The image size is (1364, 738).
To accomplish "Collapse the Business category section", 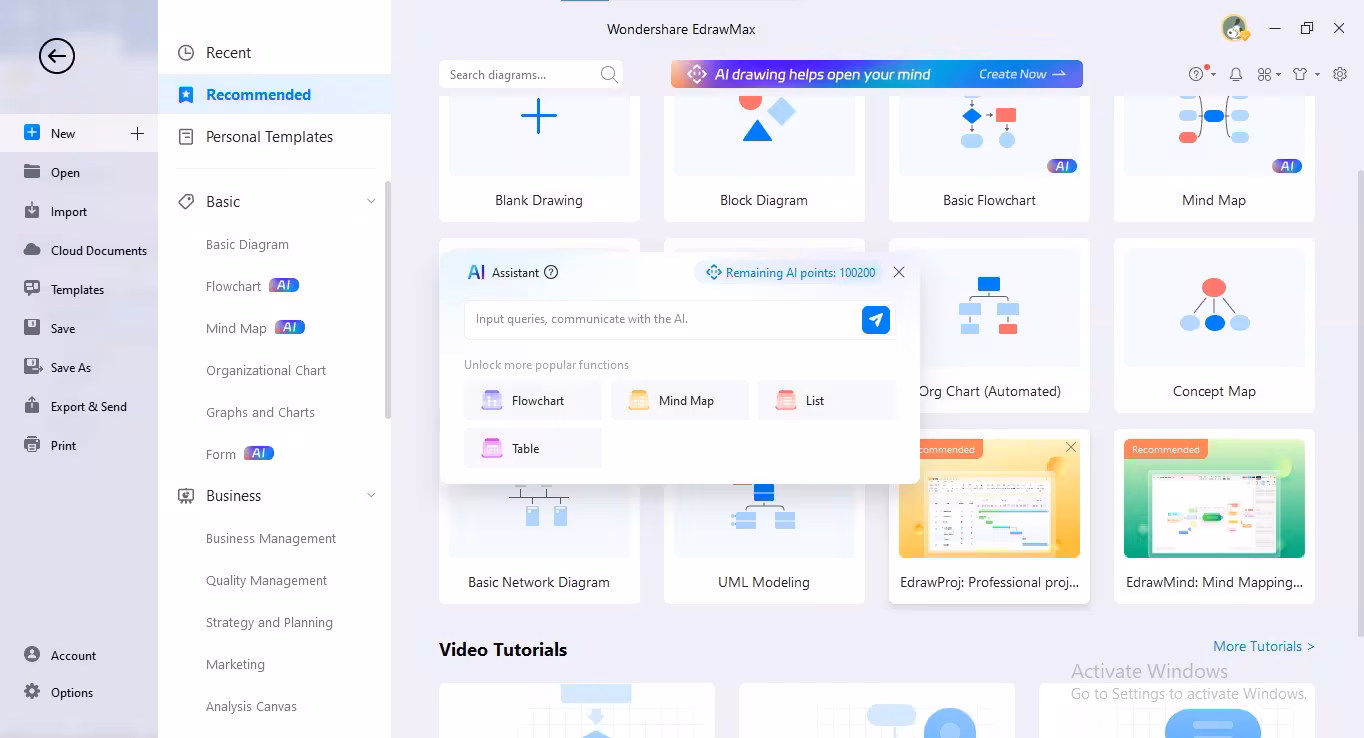I will [x=371, y=494].
